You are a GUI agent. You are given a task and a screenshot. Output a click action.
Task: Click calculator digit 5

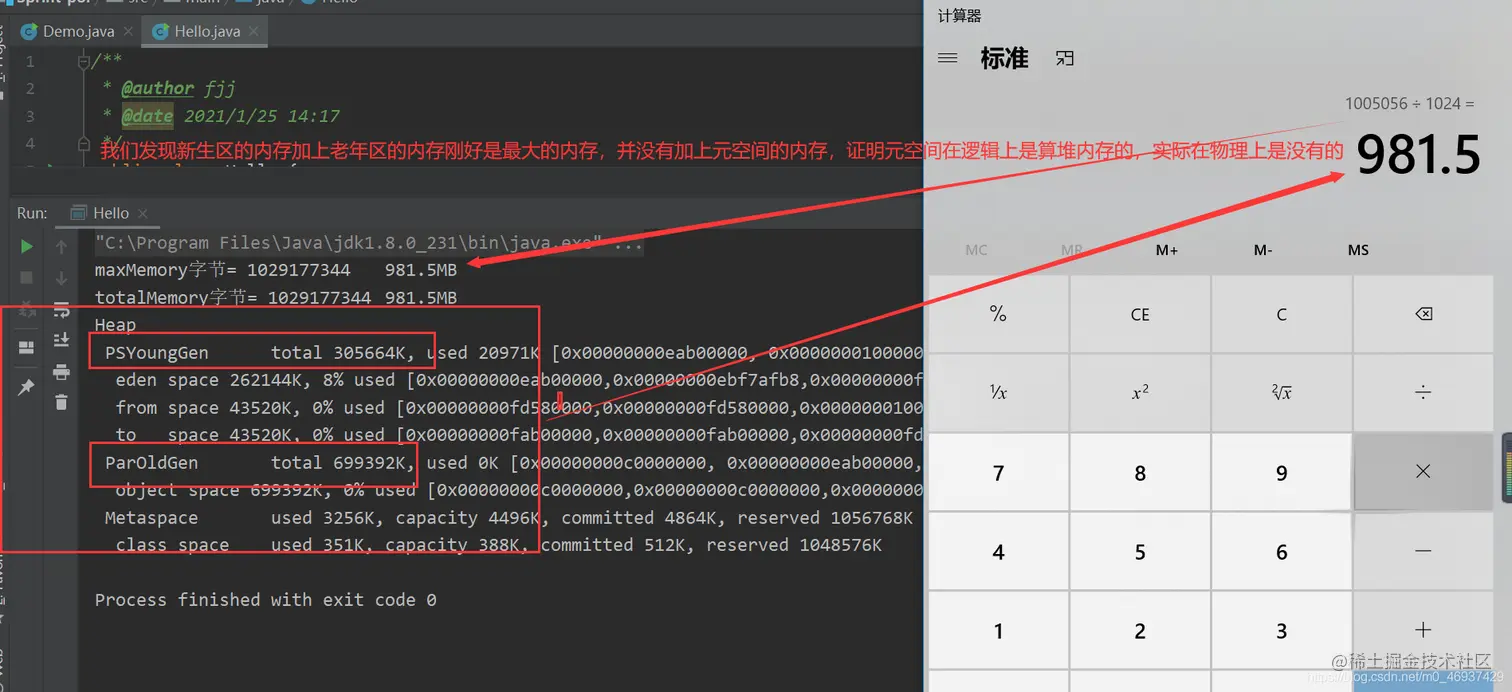click(1140, 551)
